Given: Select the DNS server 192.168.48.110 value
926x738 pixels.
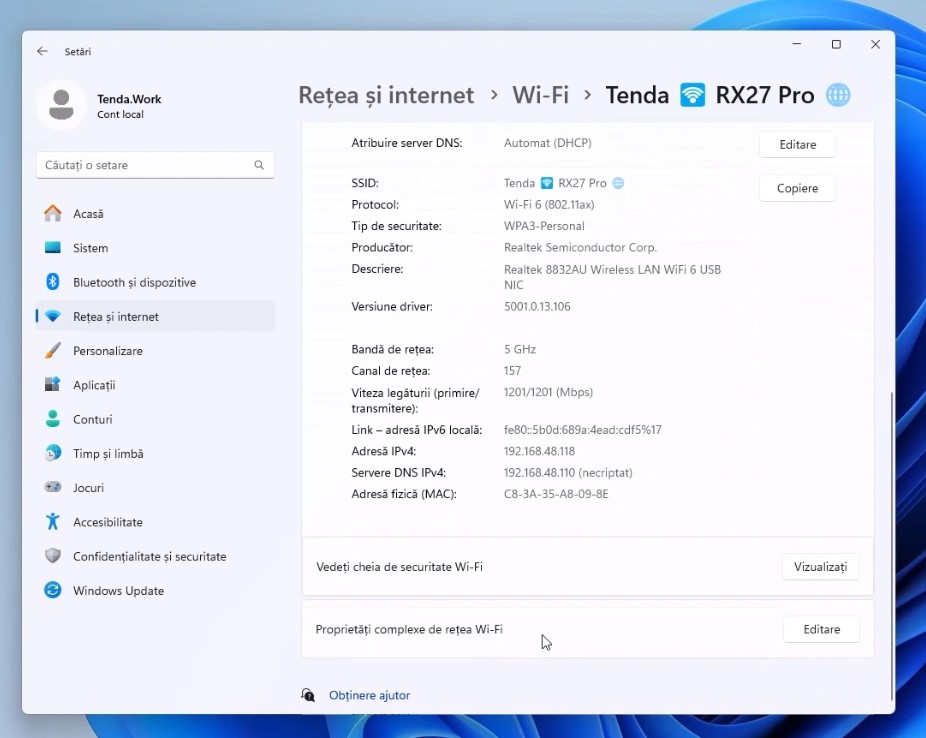Looking at the screenshot, I should [x=568, y=473].
